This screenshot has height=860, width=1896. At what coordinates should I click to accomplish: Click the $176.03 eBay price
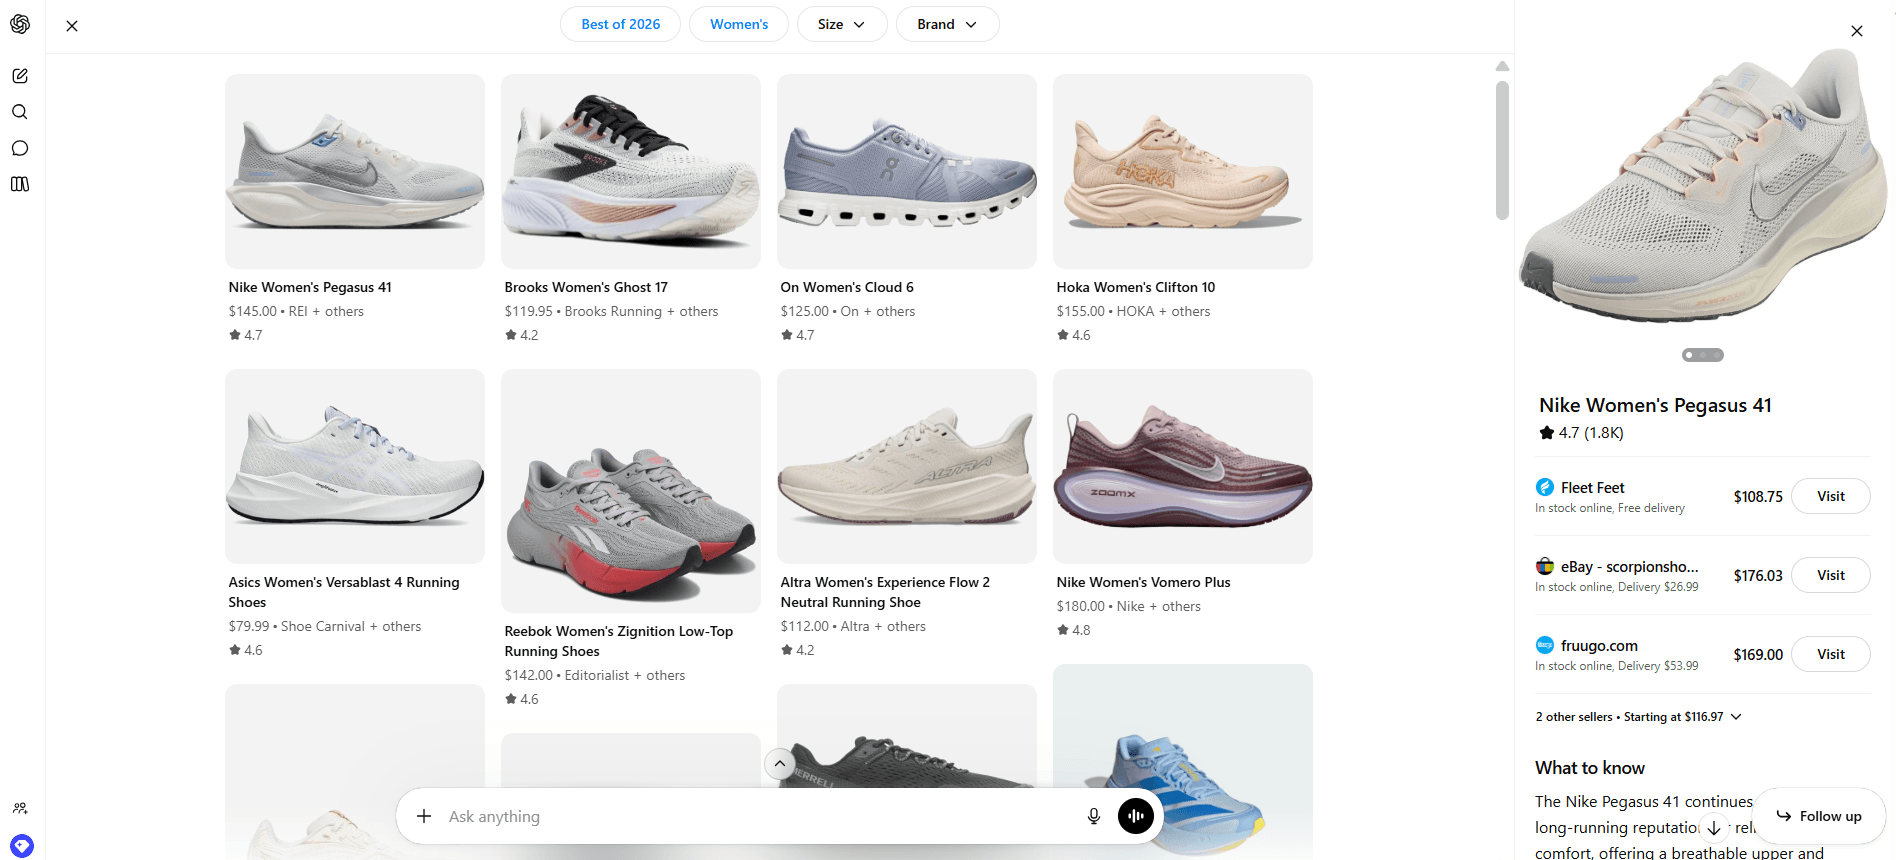(x=1758, y=576)
